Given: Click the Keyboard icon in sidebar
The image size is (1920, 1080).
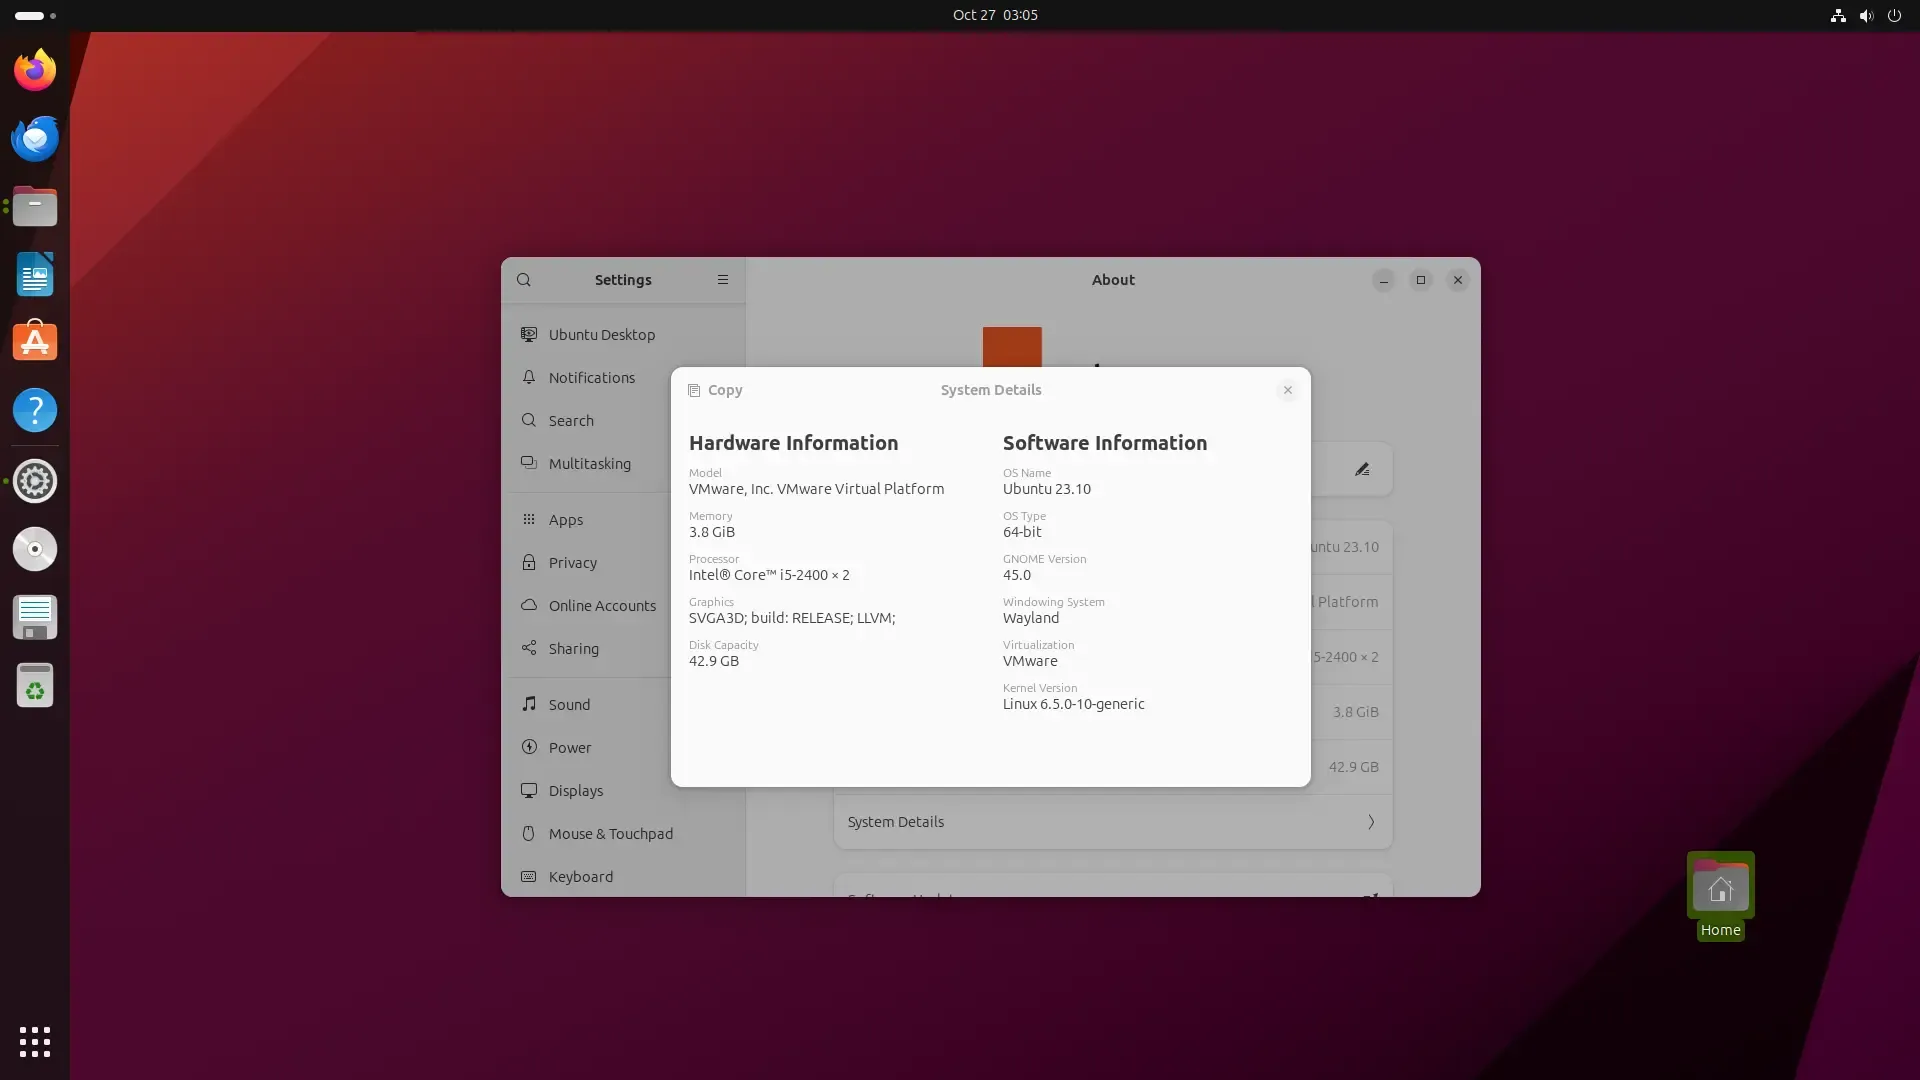Looking at the screenshot, I should (x=529, y=876).
